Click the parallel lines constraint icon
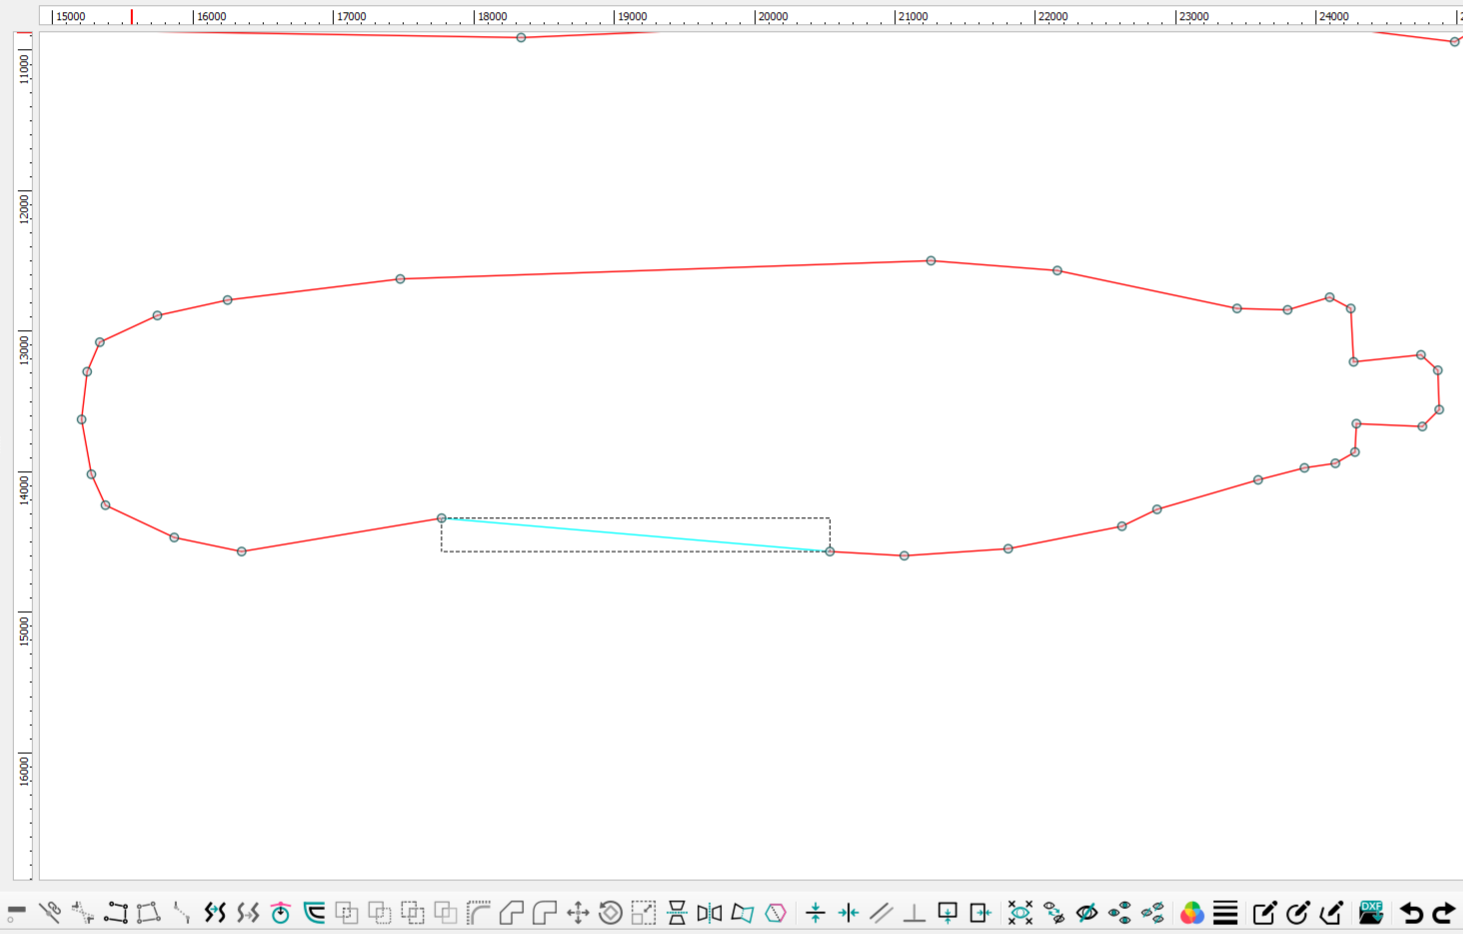The image size is (1463, 934). tap(881, 912)
